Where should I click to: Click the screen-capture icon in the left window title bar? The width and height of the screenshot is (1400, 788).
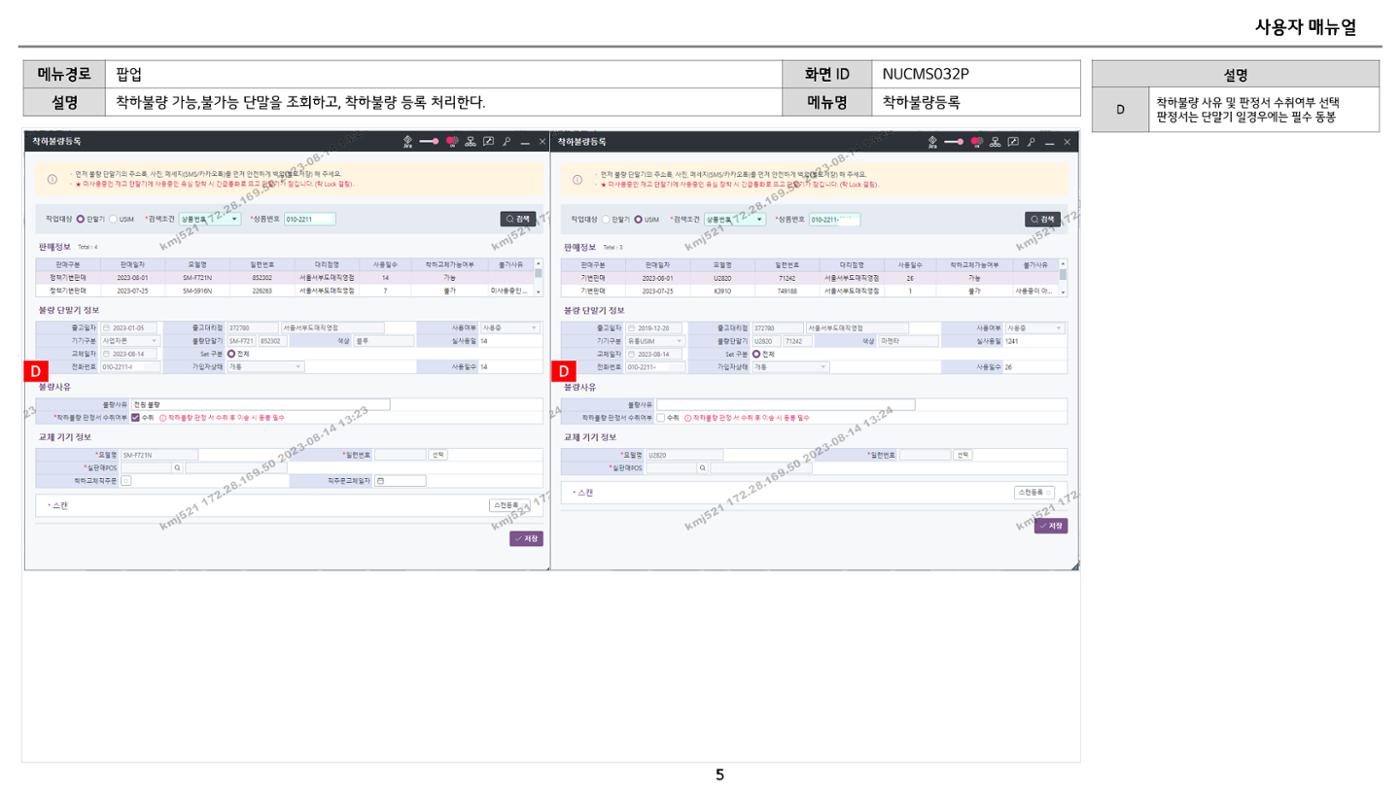click(488, 141)
